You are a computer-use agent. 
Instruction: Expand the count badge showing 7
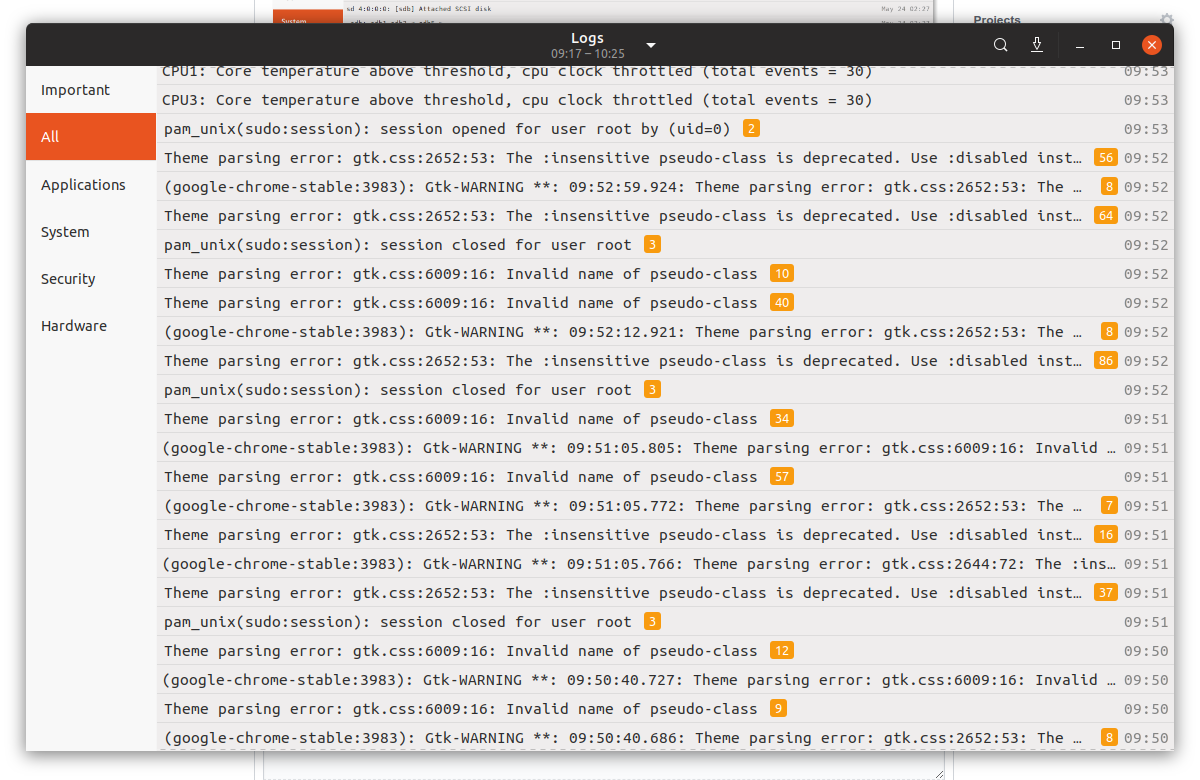point(1109,506)
